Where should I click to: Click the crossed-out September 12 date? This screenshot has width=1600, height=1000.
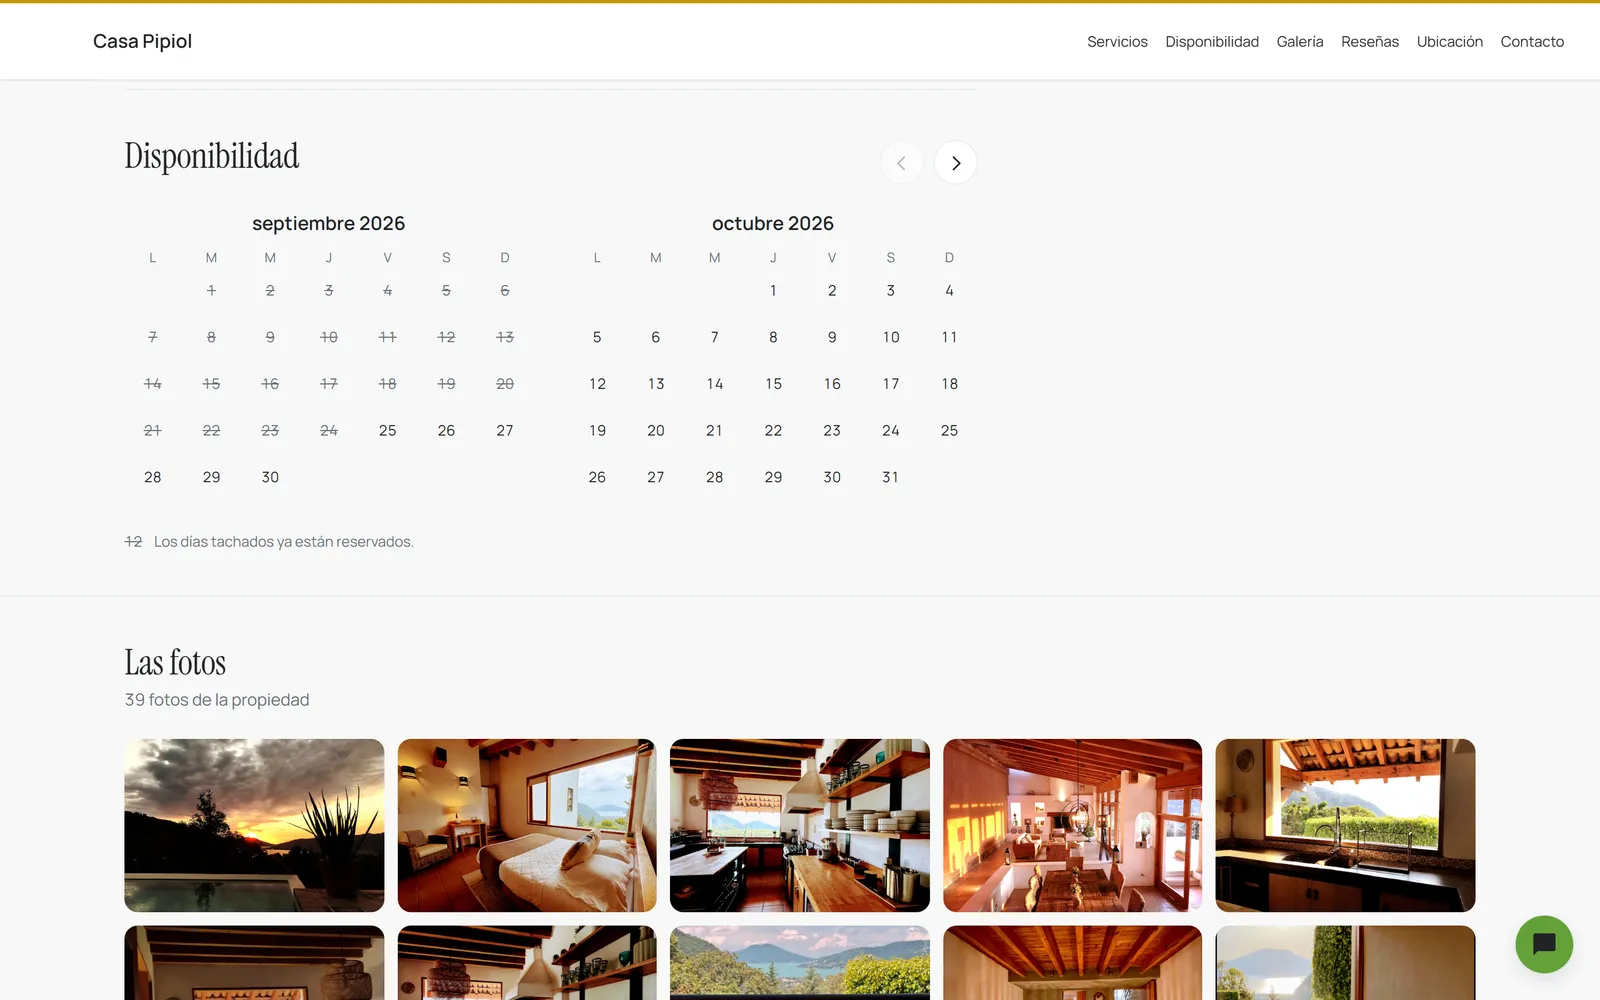tap(446, 337)
